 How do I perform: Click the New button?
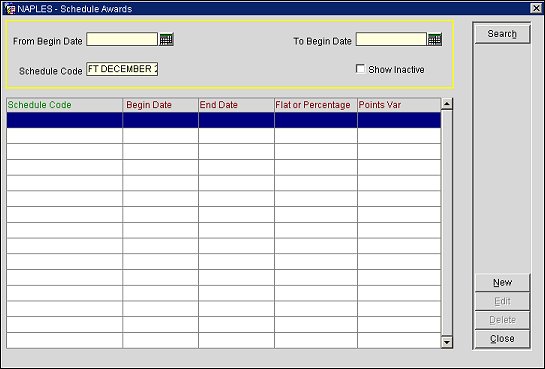[502, 282]
